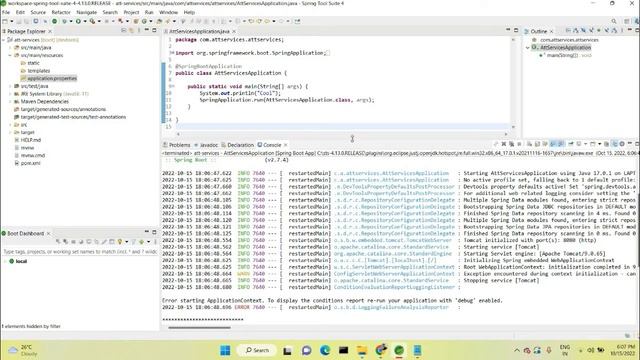Click the Boot Dashboard start/restart icon
This screenshot has height=360, width=640.
click(58, 241)
